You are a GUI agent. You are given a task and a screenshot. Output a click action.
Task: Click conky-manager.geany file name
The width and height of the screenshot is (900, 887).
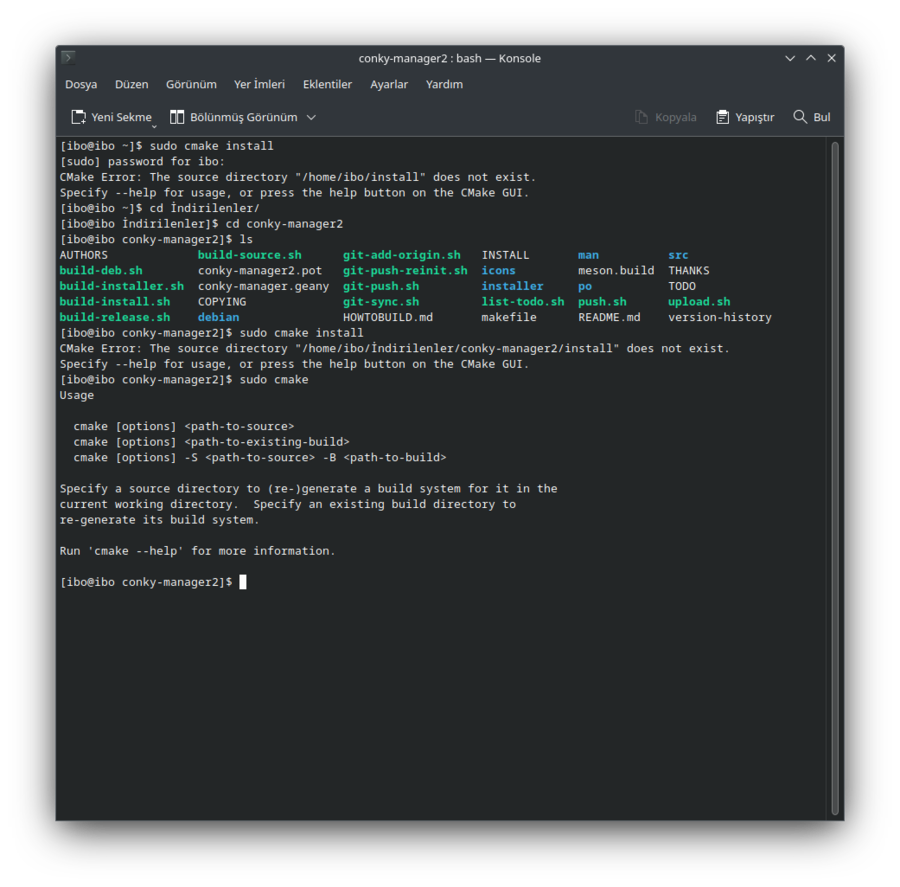pyautogui.click(x=263, y=286)
